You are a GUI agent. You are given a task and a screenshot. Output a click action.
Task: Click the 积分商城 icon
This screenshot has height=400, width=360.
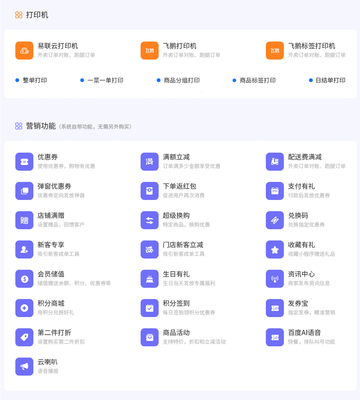point(24,308)
